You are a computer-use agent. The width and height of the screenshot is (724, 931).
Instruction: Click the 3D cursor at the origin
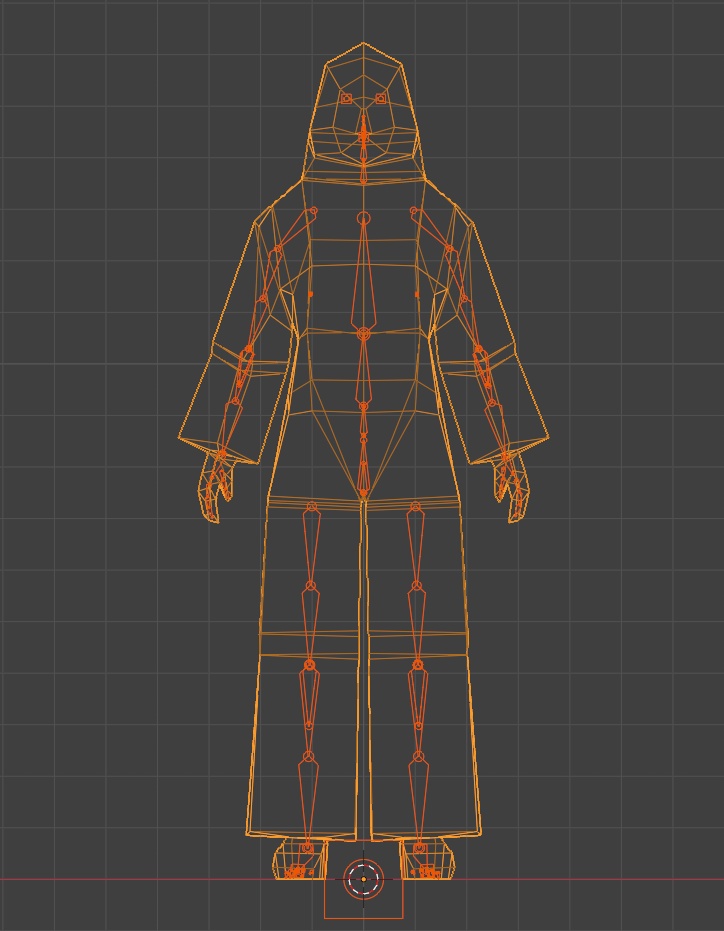[x=363, y=879]
